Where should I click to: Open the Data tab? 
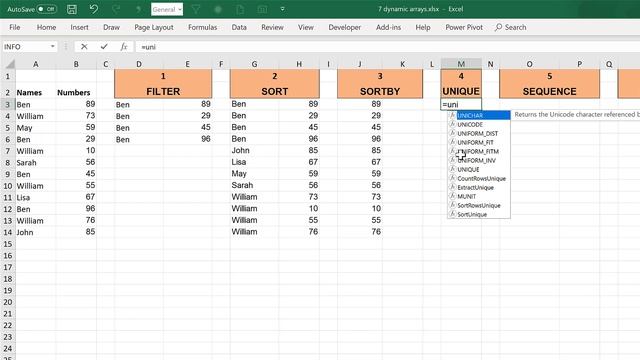tap(239, 27)
